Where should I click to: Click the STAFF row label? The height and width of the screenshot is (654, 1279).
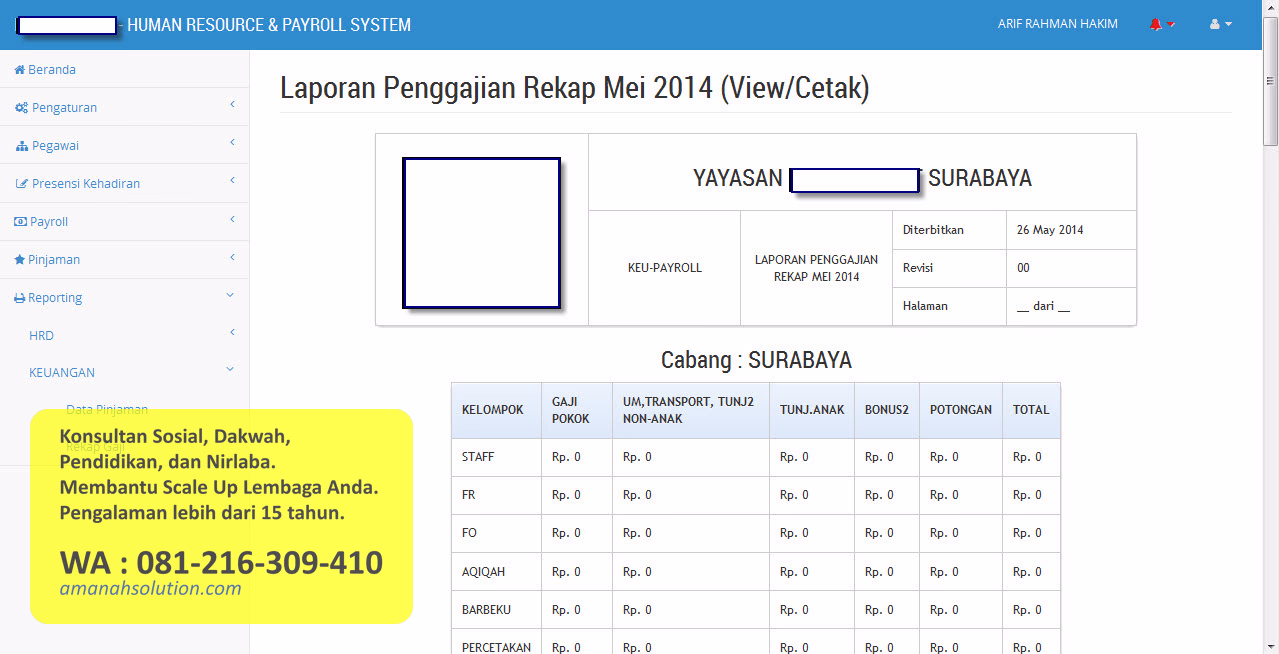pos(478,457)
